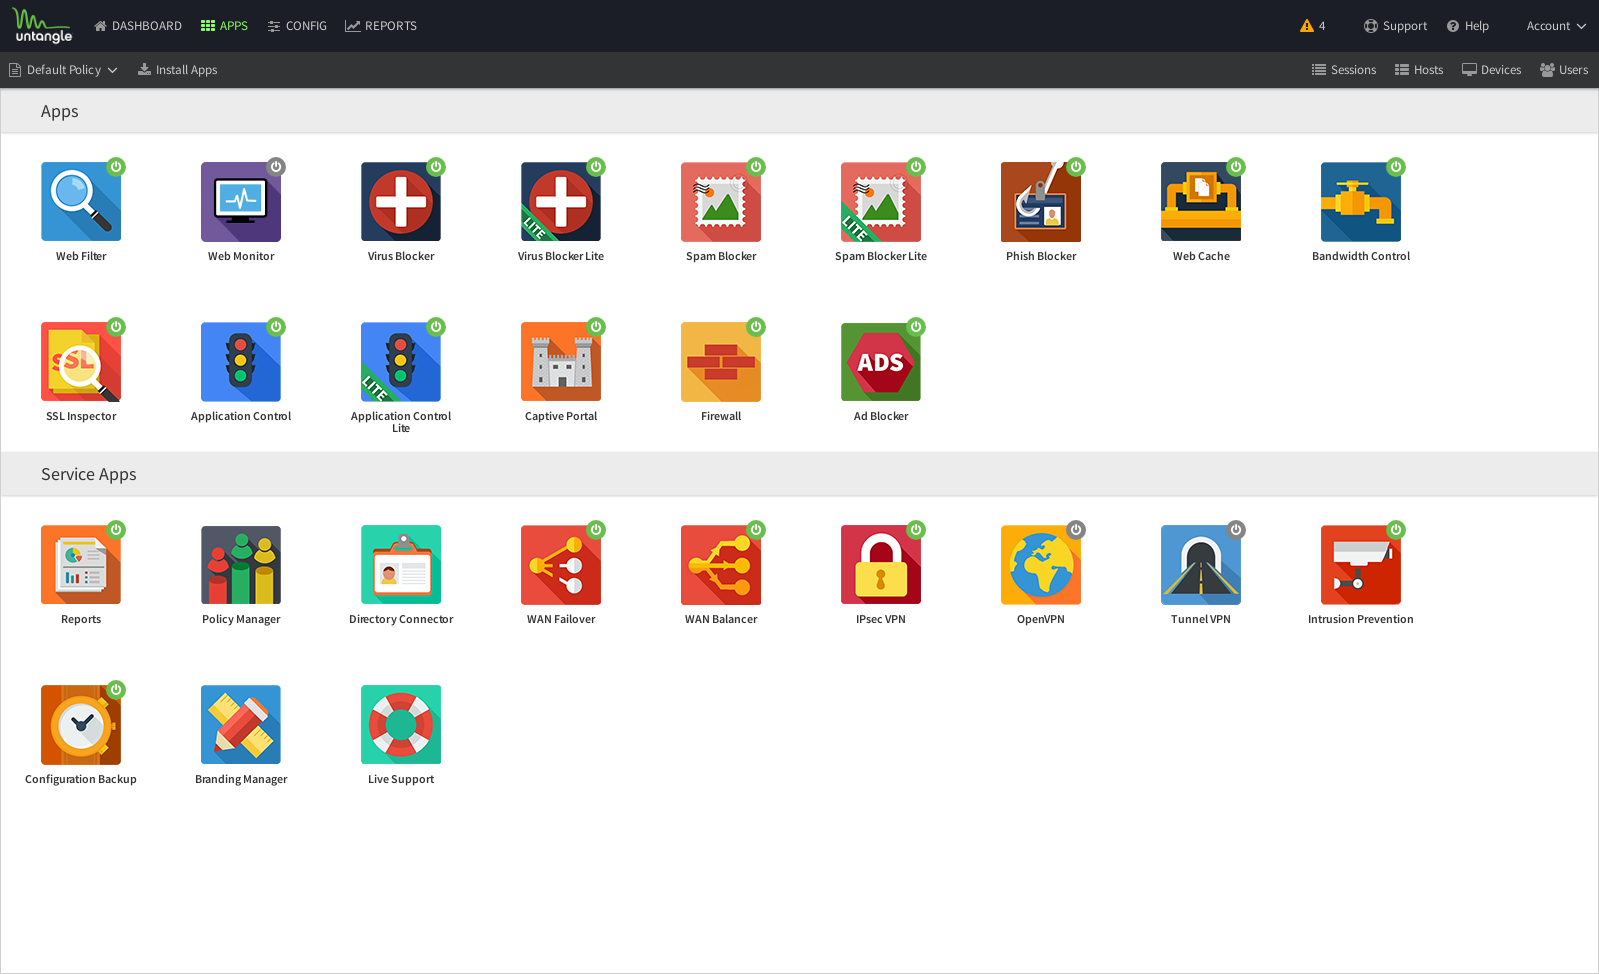1599x974 pixels.
Task: View the Users list
Action: click(1564, 70)
